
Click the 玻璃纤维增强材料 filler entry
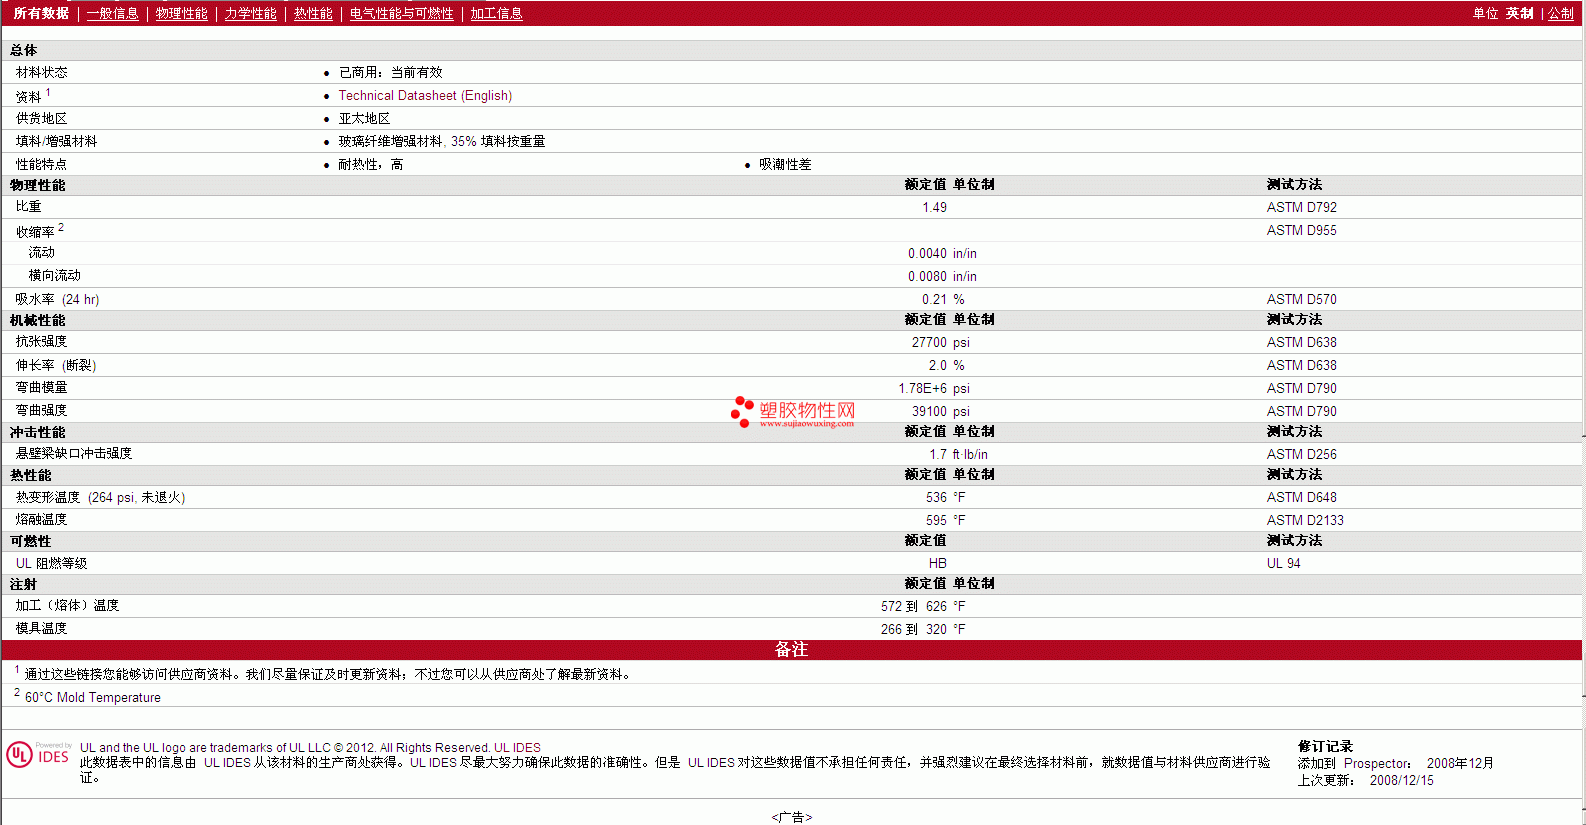tap(441, 142)
